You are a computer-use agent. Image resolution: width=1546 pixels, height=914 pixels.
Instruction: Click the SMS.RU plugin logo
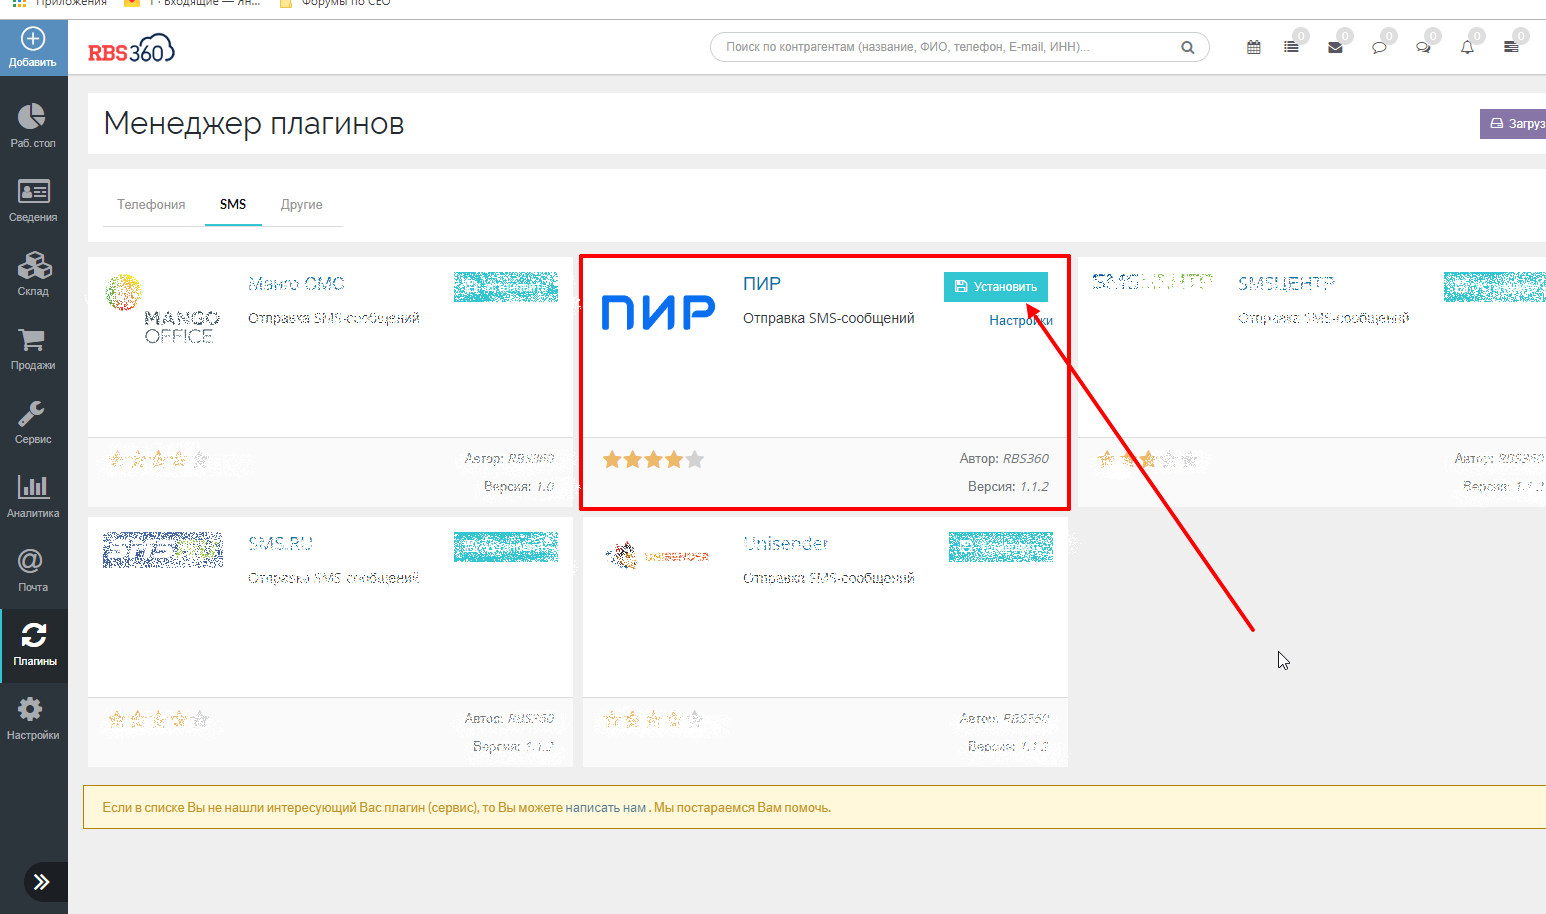(x=163, y=550)
